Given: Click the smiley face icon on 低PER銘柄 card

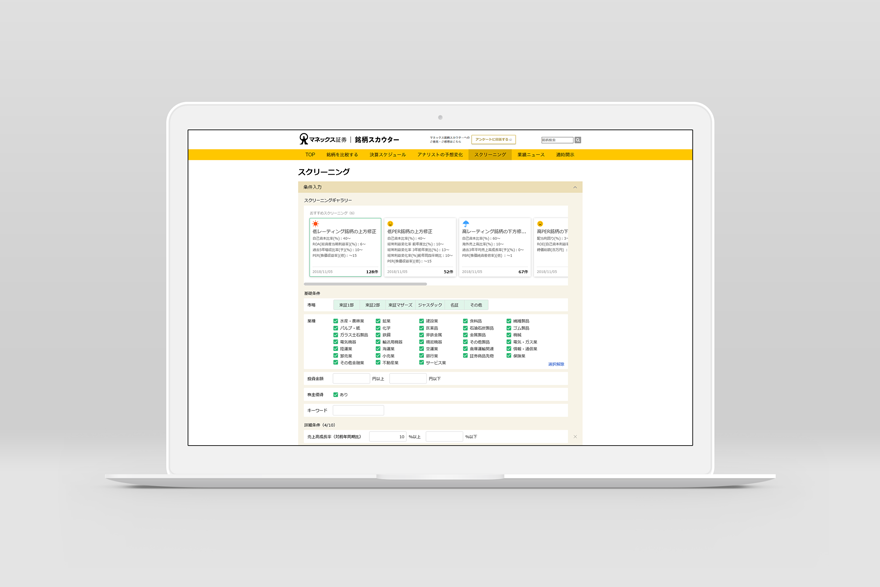Looking at the screenshot, I should tap(390, 224).
